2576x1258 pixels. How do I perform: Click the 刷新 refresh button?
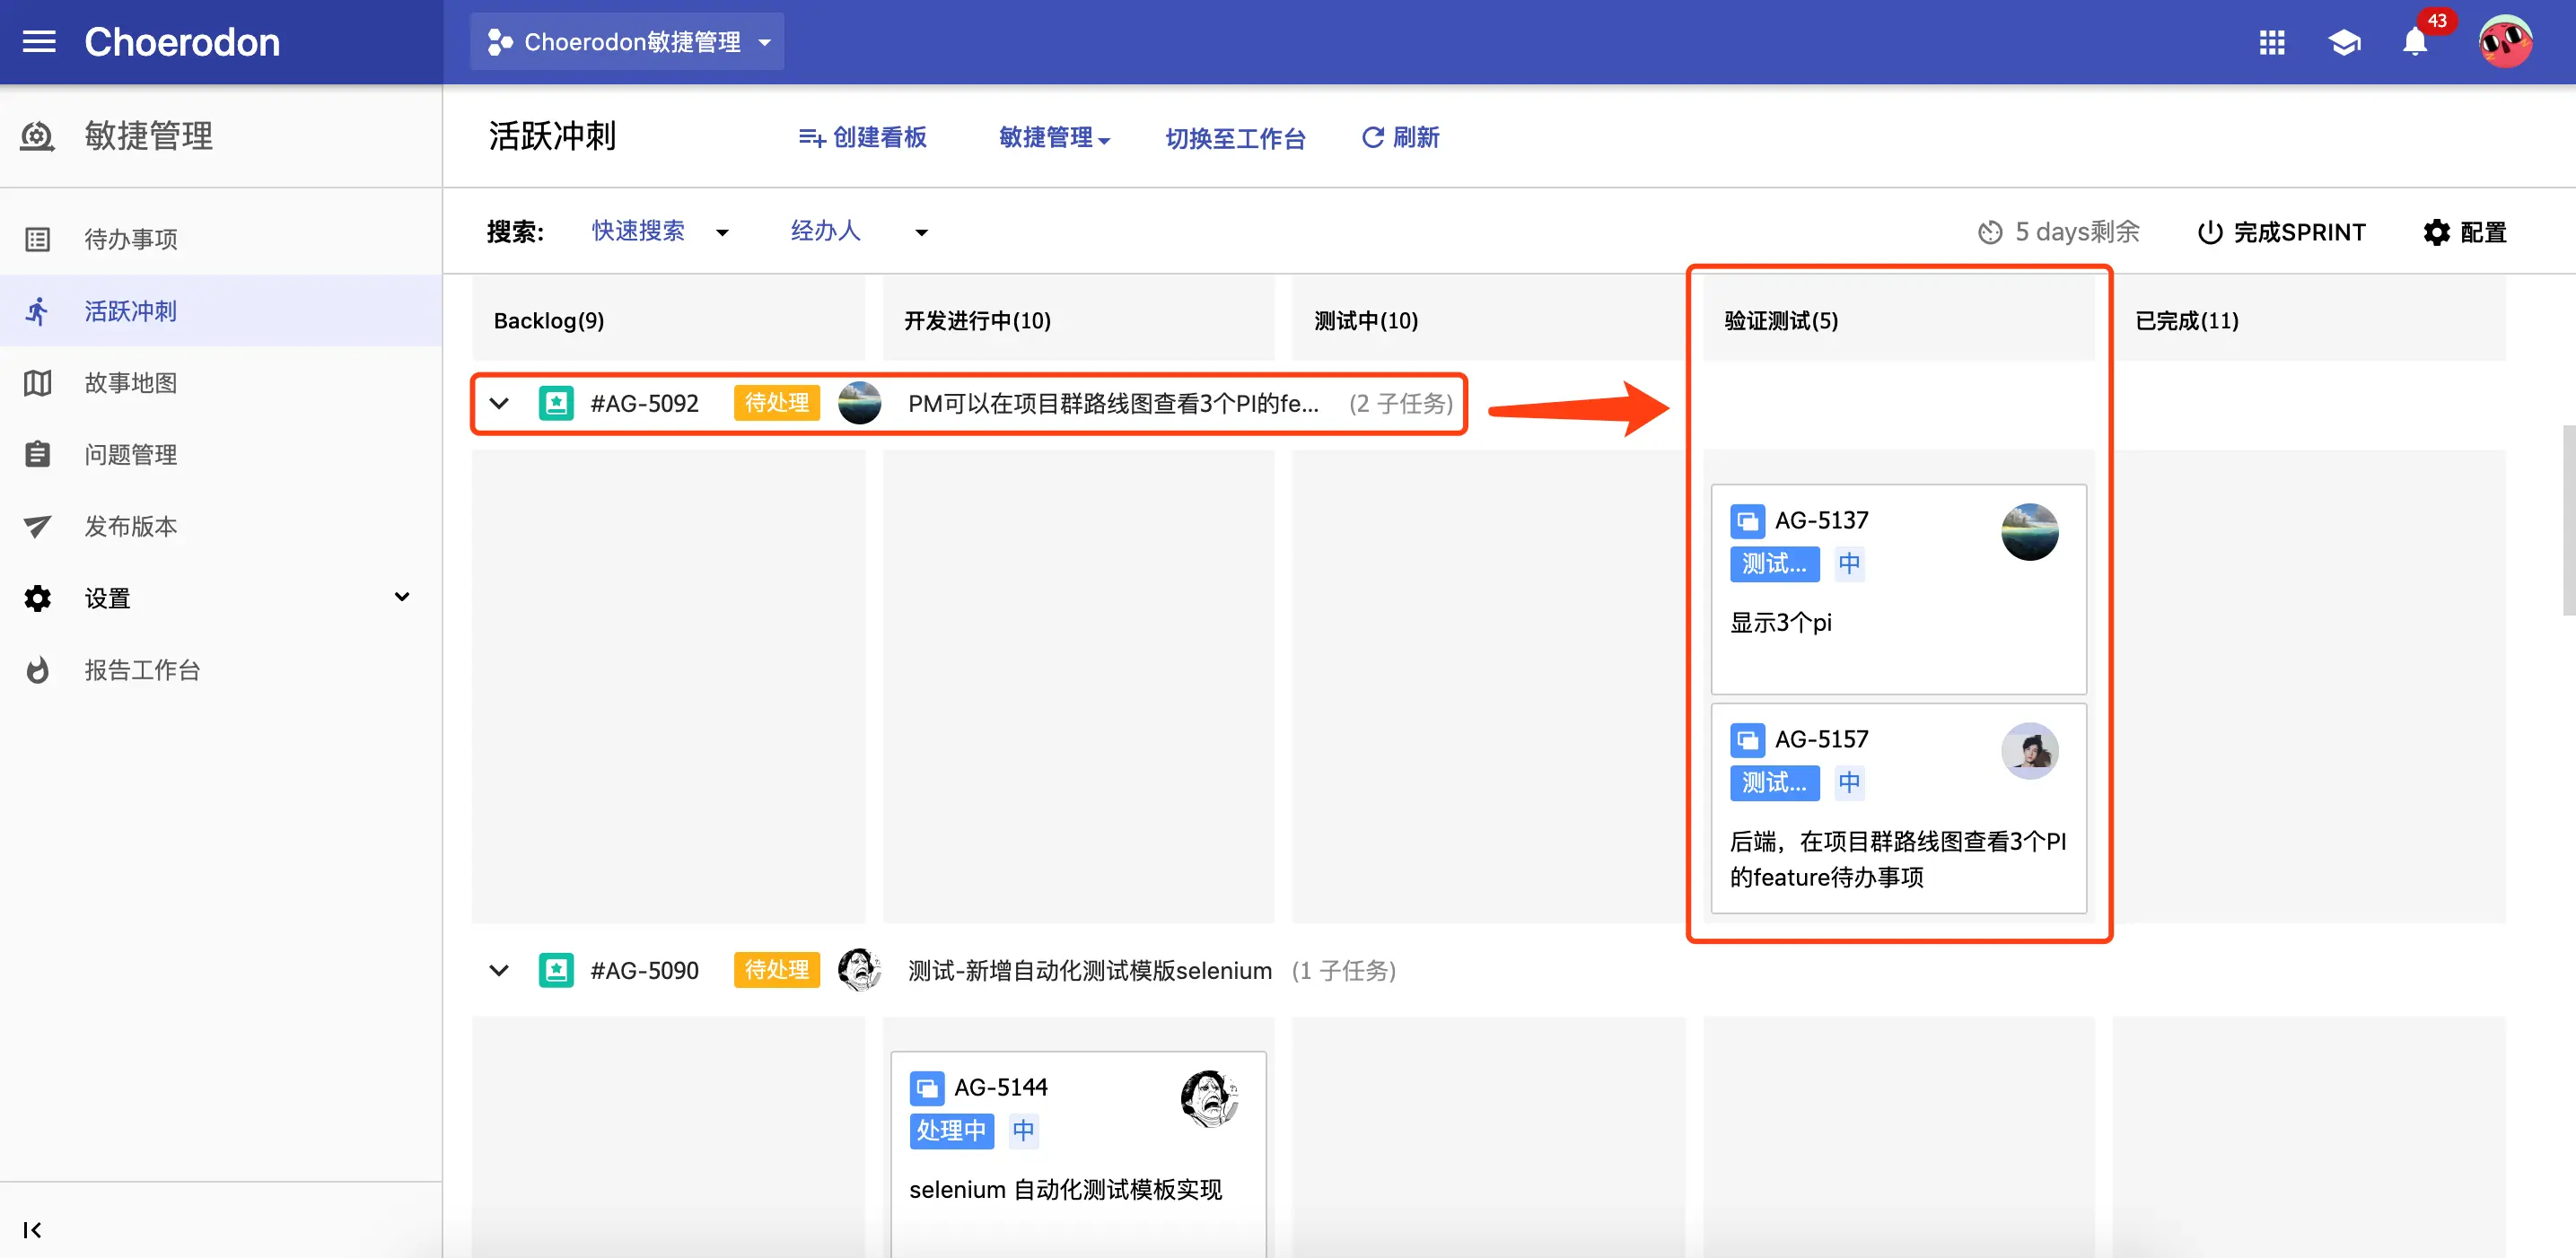pos(1400,137)
